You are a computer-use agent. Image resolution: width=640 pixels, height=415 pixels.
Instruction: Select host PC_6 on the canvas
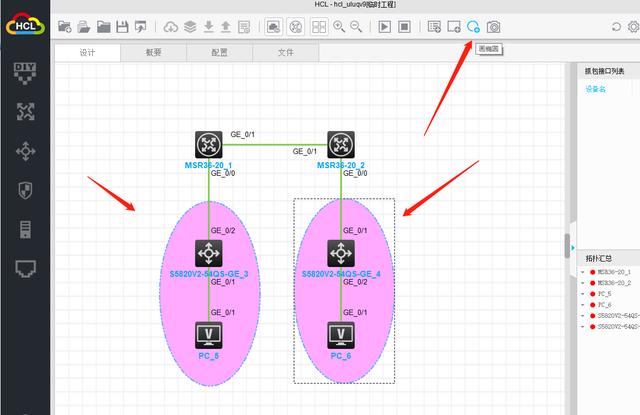click(341, 335)
